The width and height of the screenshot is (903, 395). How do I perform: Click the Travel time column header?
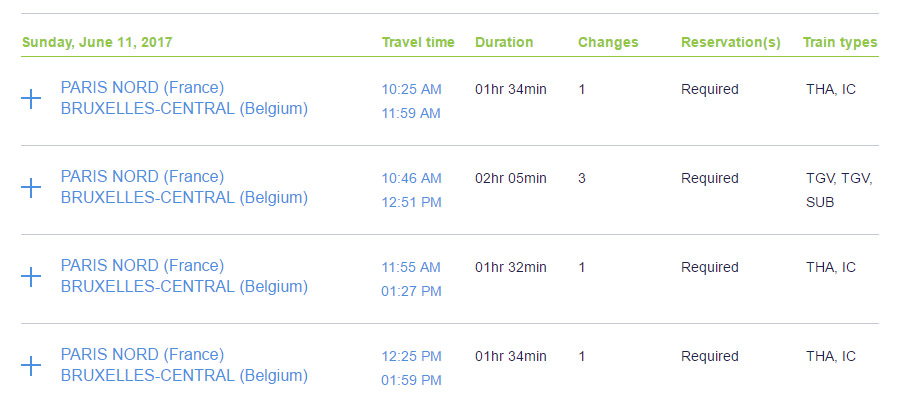[418, 43]
